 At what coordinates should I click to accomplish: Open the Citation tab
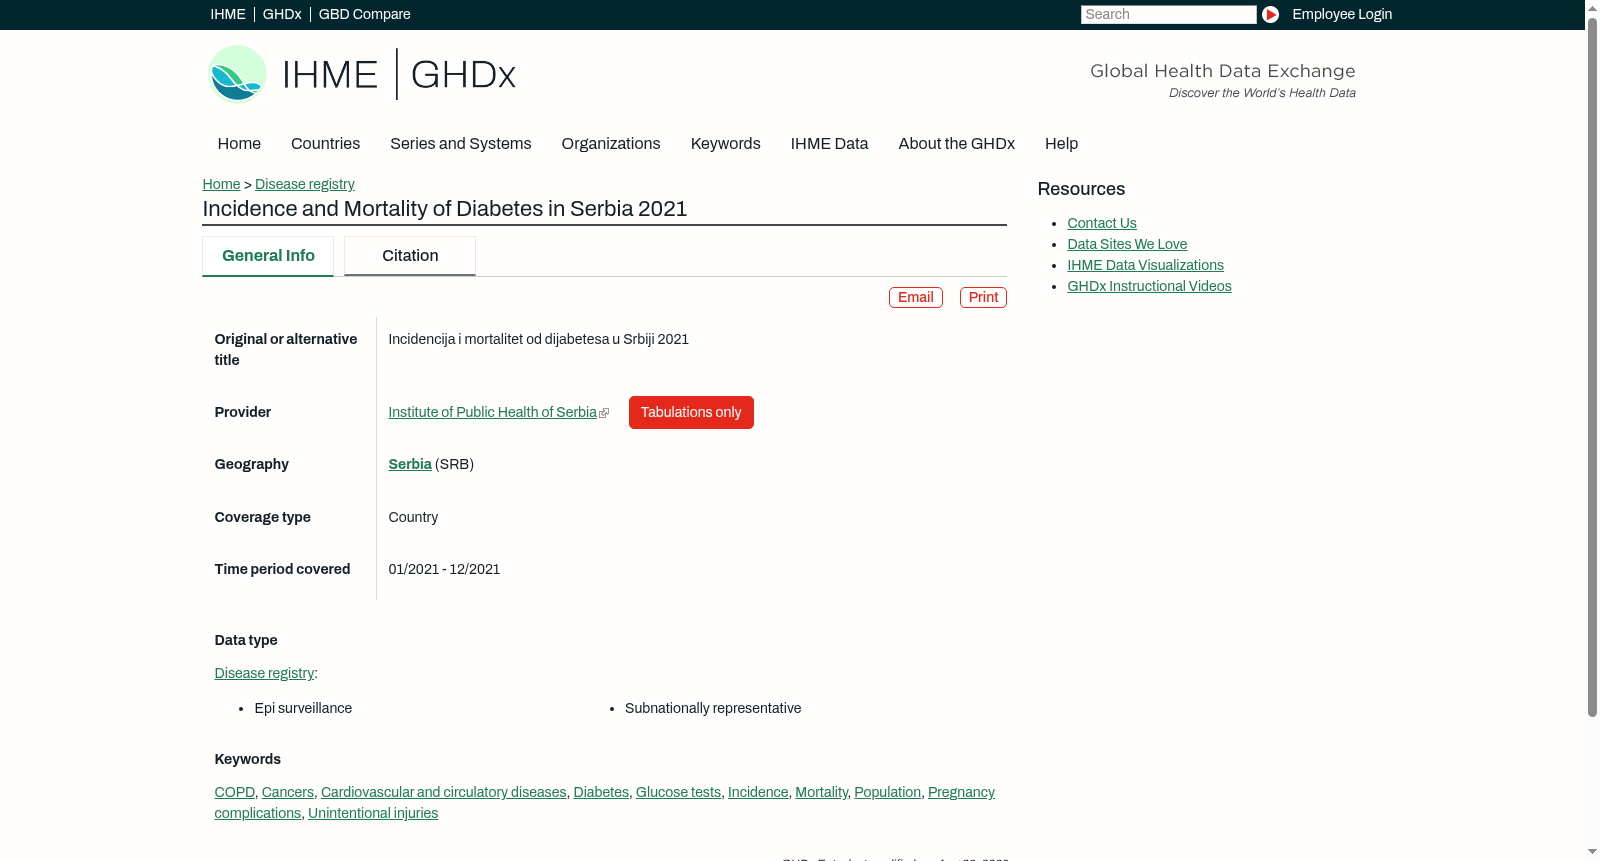[x=410, y=256]
